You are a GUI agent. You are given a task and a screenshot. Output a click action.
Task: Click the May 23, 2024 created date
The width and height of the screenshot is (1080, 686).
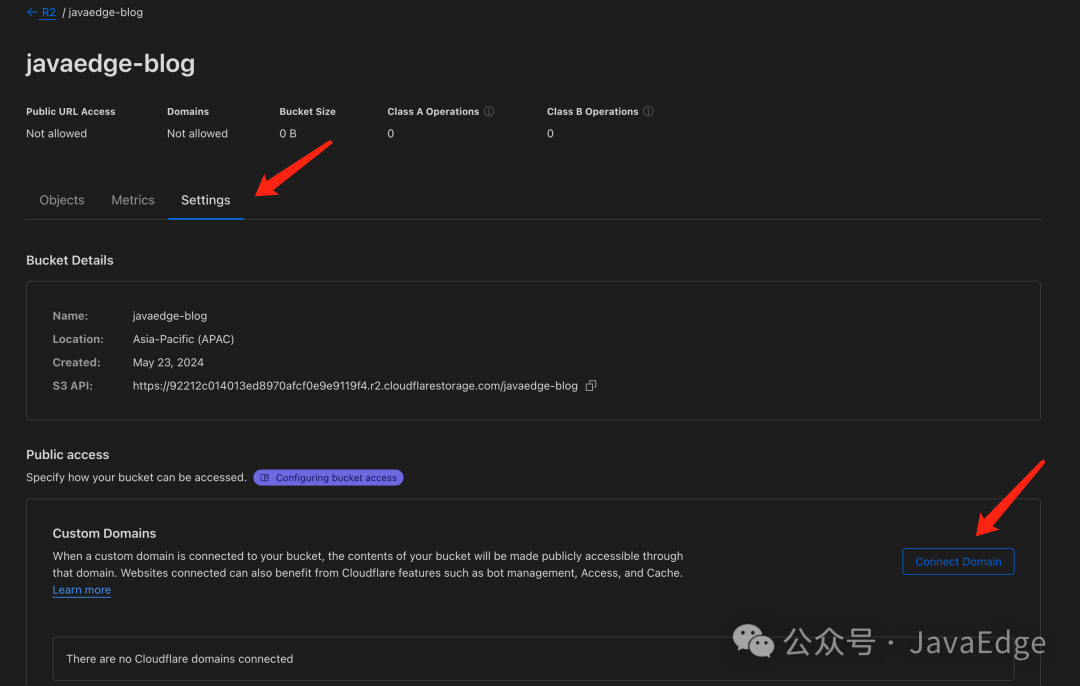(x=168, y=362)
